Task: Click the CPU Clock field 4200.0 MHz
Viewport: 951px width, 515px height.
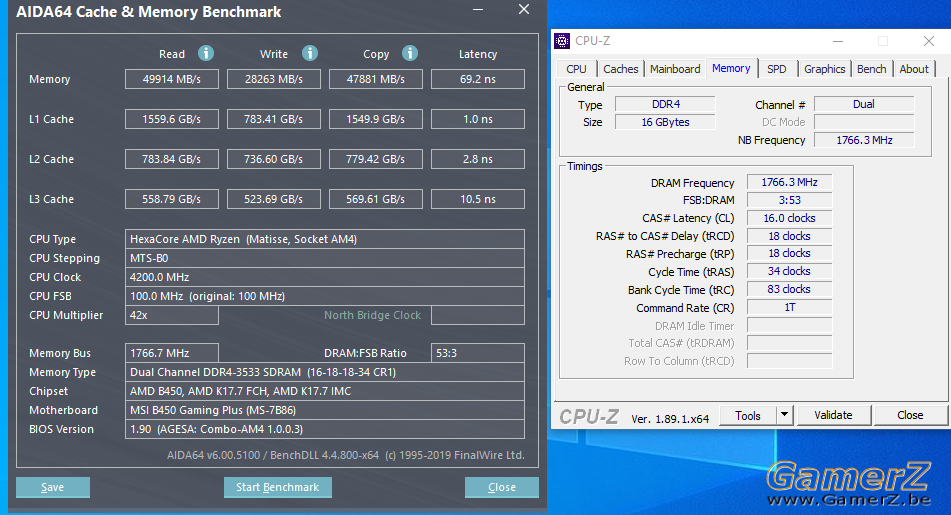Action: pos(324,277)
